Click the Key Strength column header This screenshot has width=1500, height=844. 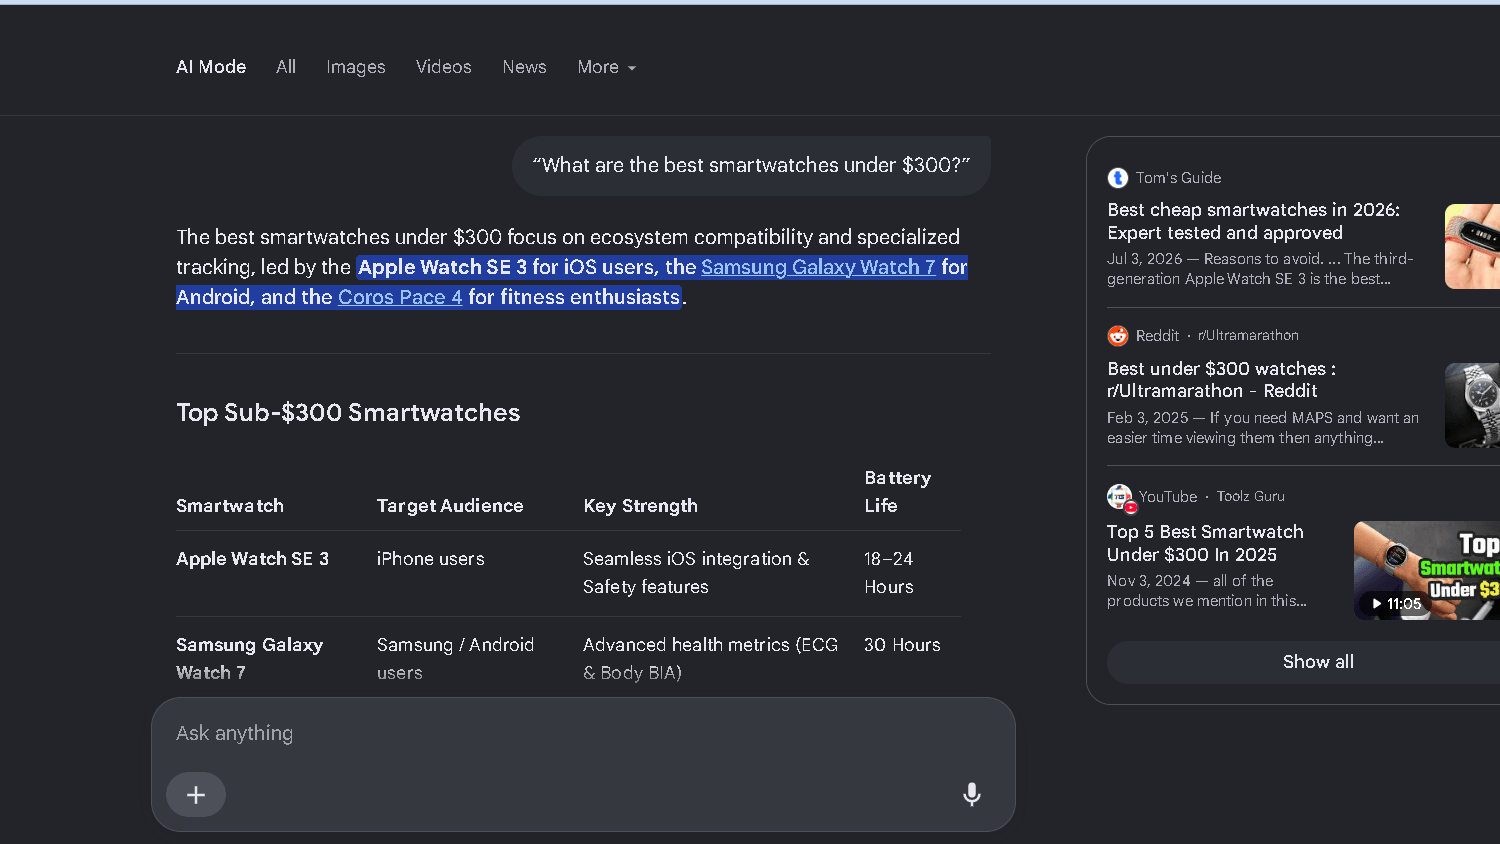pyautogui.click(x=640, y=506)
